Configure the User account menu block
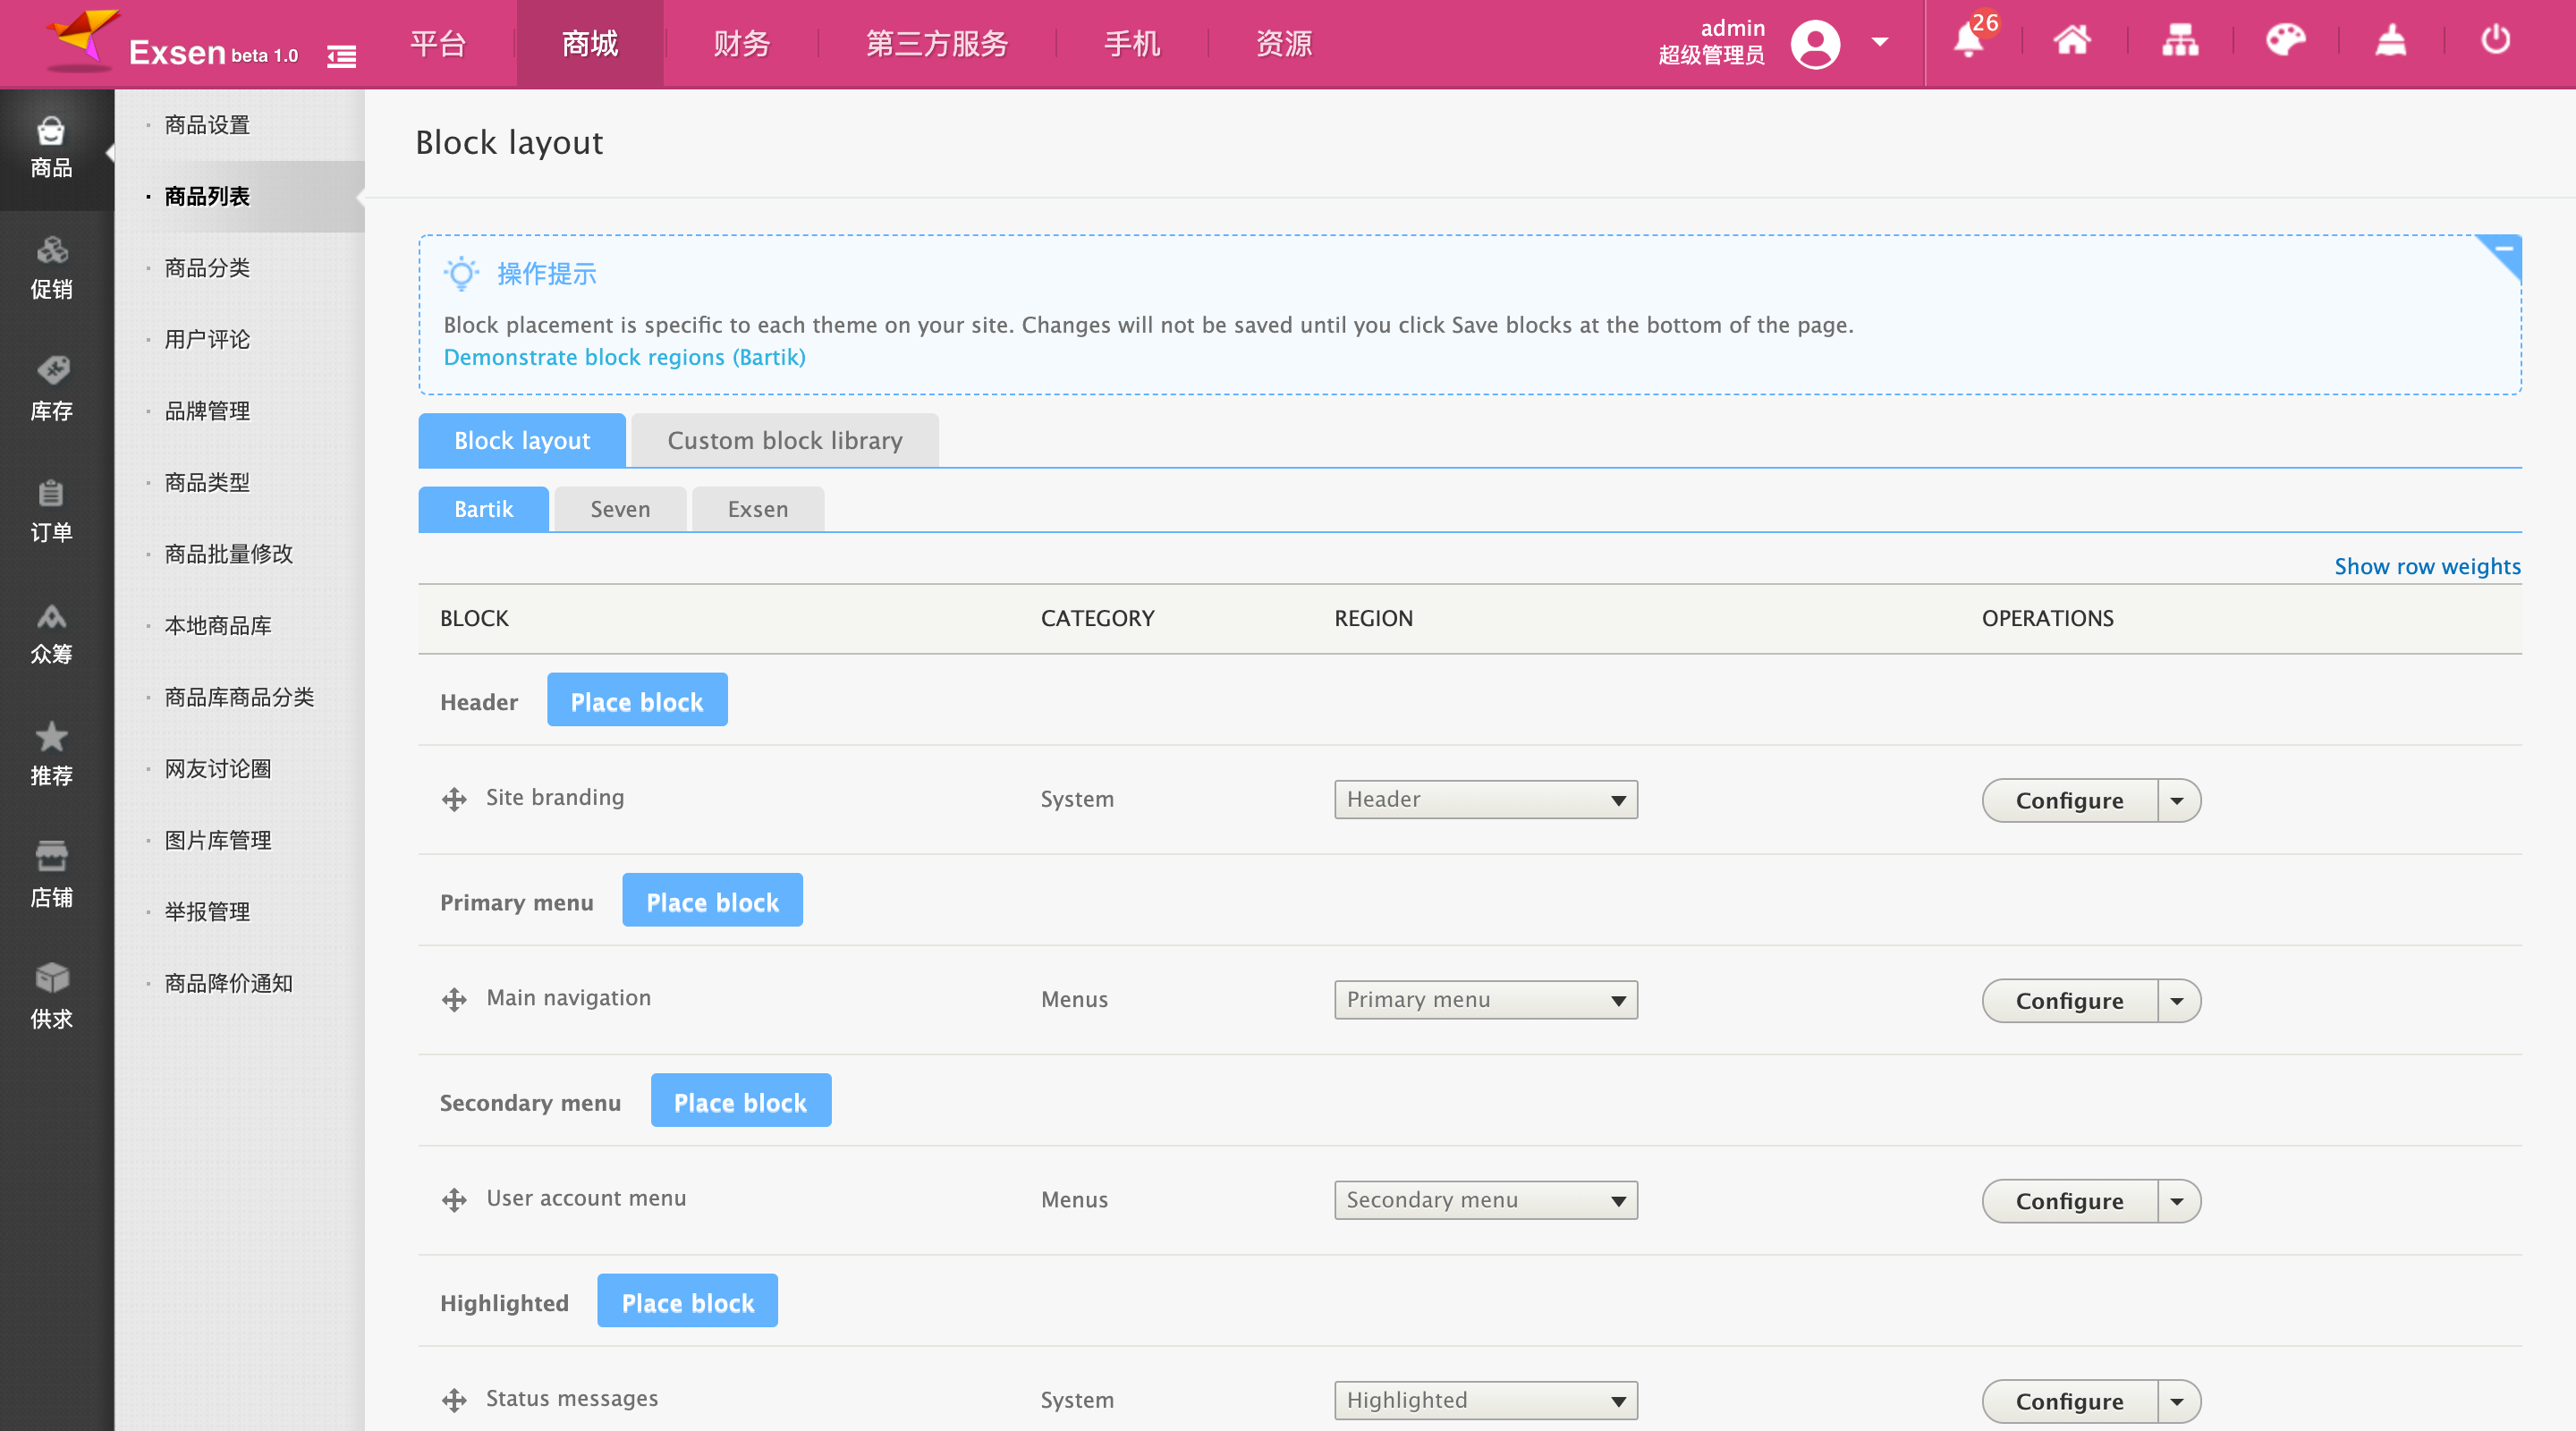Viewport: 2576px width, 1431px height. (2069, 1201)
